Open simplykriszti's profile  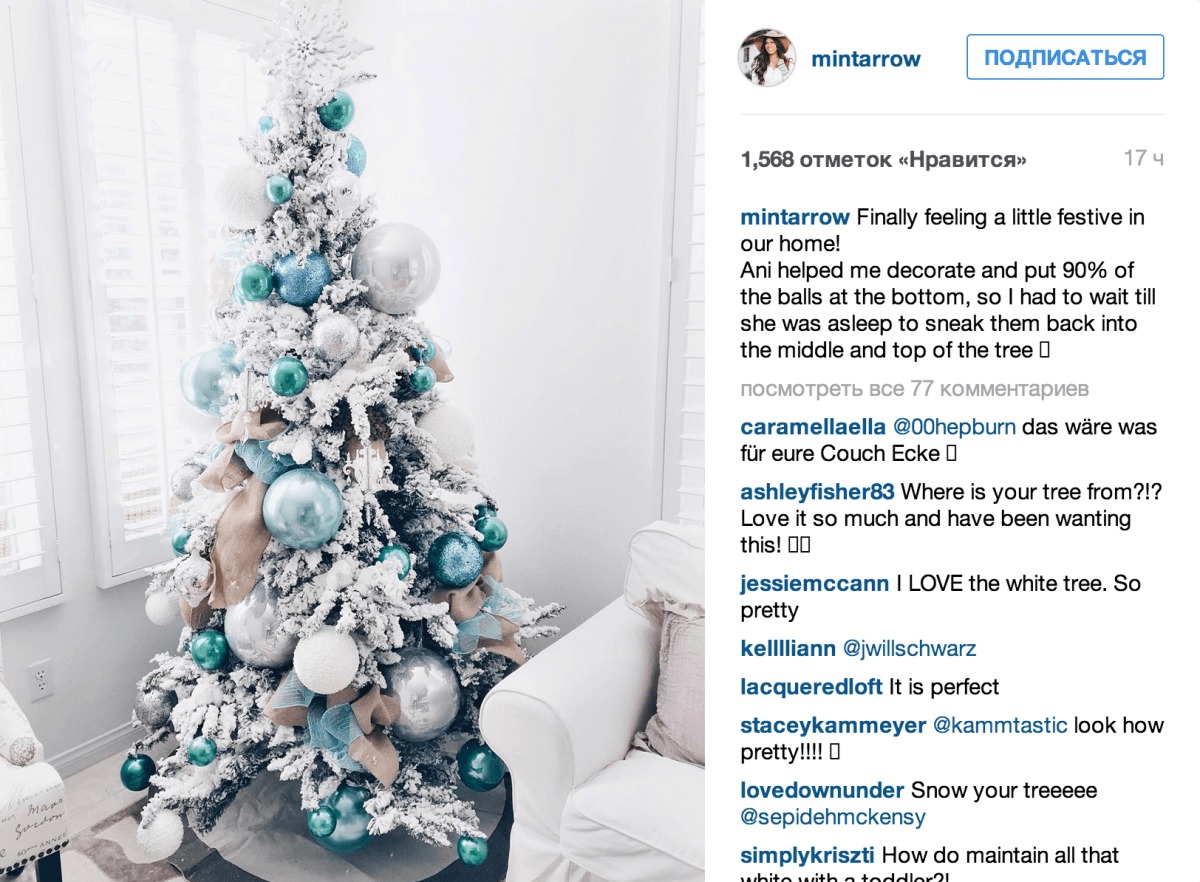[808, 856]
